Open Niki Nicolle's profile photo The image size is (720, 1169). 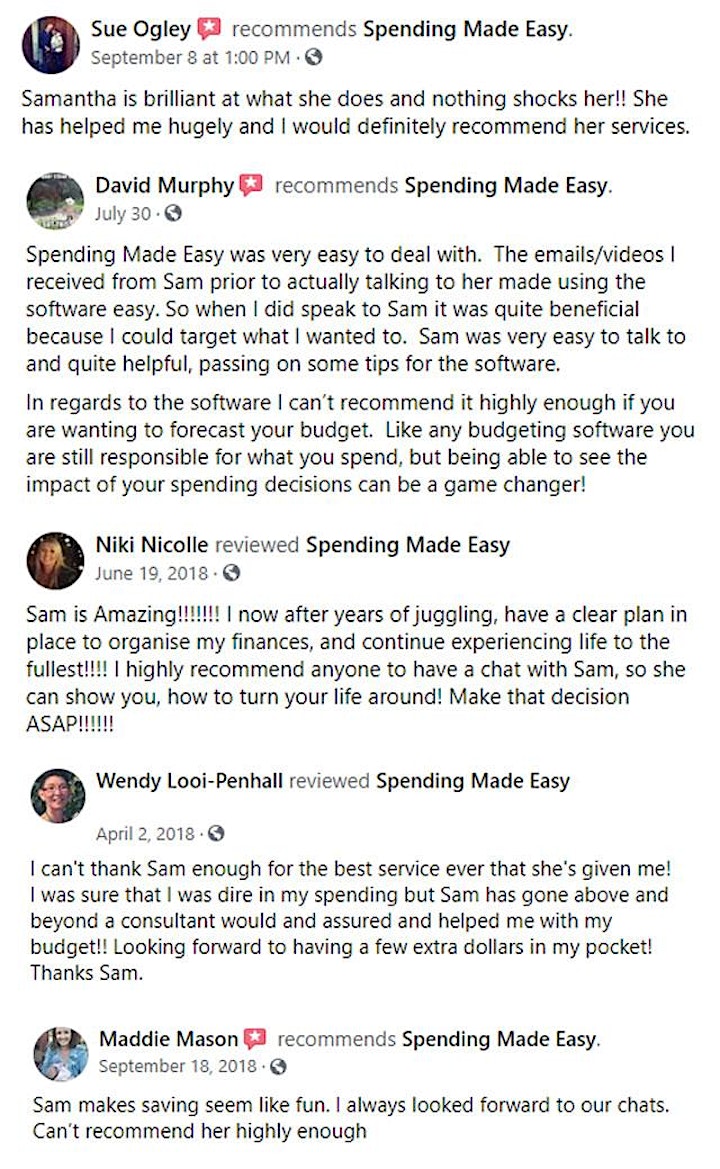click(x=55, y=561)
